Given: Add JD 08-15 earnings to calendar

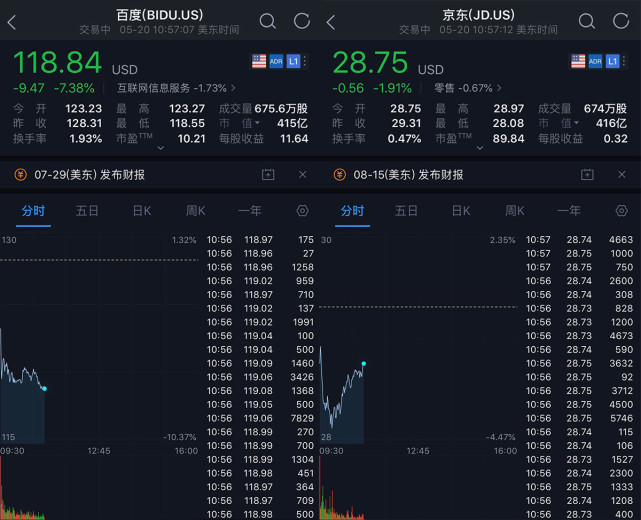Looking at the screenshot, I should 587,175.
